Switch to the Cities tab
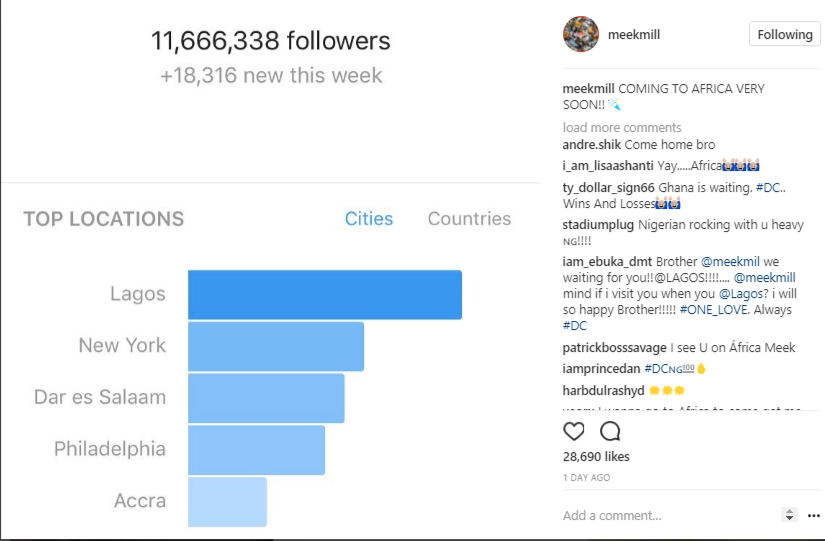The image size is (825, 541). tap(369, 219)
